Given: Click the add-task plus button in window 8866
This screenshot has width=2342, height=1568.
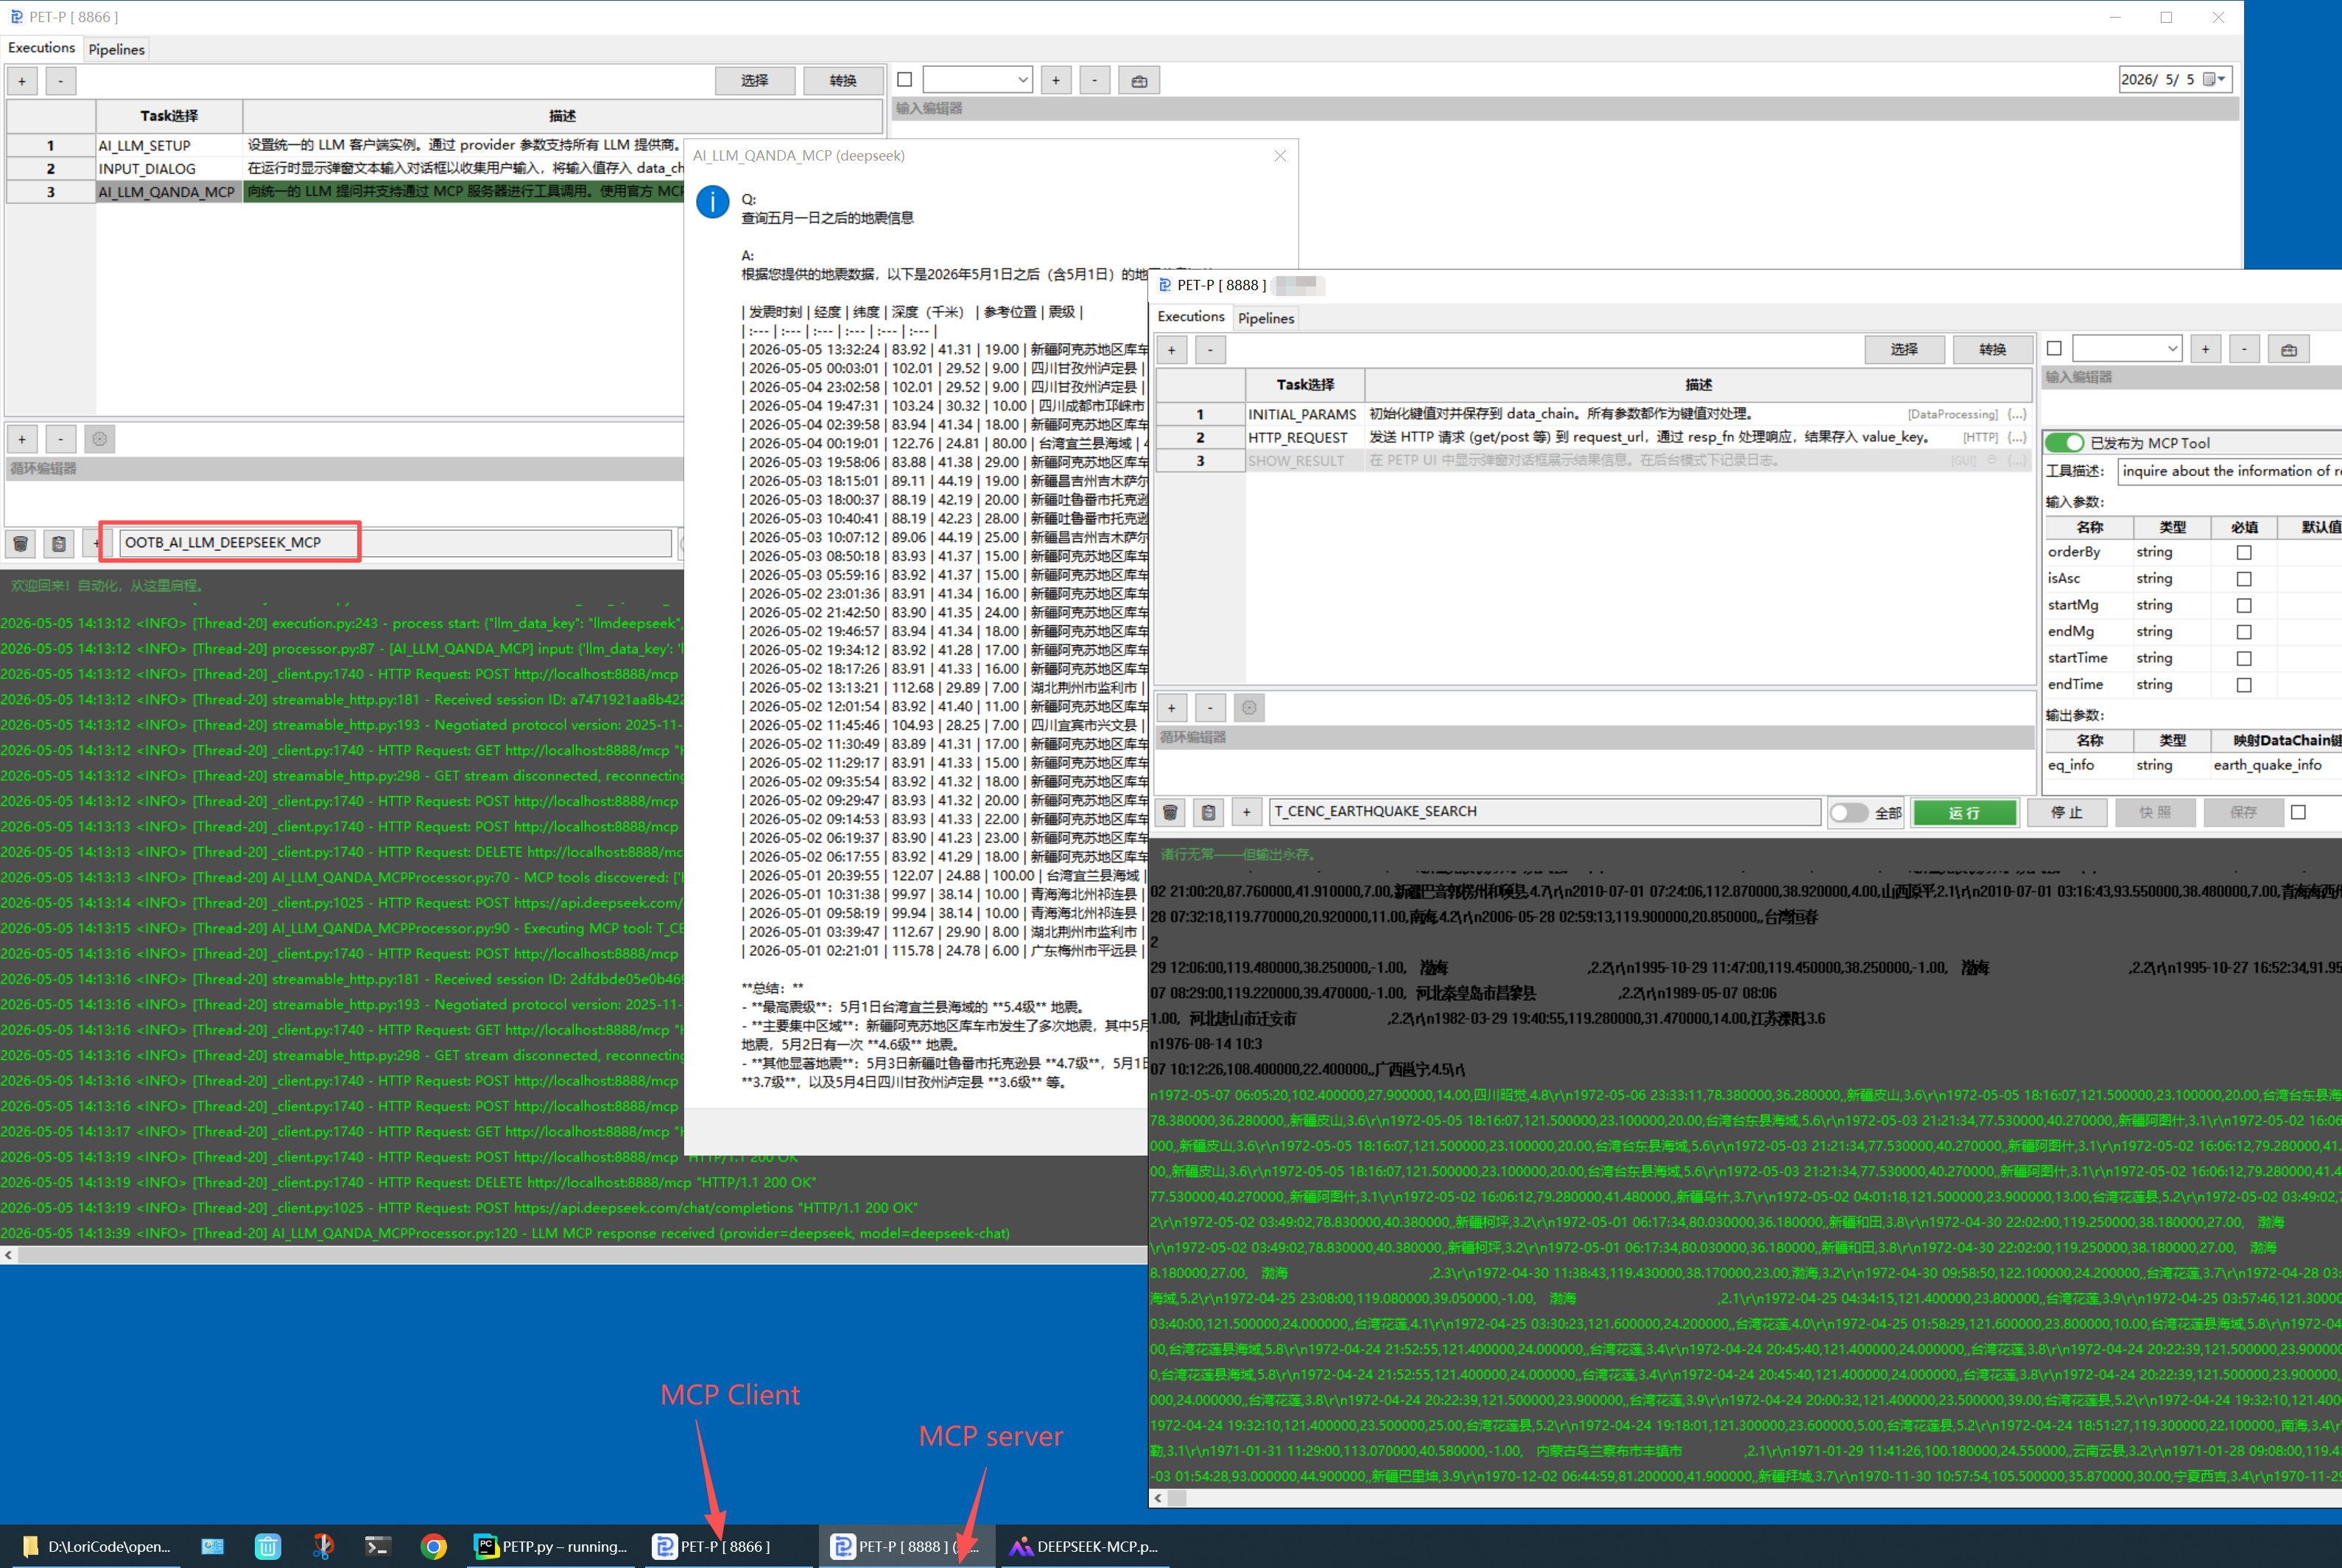Looking at the screenshot, I should click(22, 81).
